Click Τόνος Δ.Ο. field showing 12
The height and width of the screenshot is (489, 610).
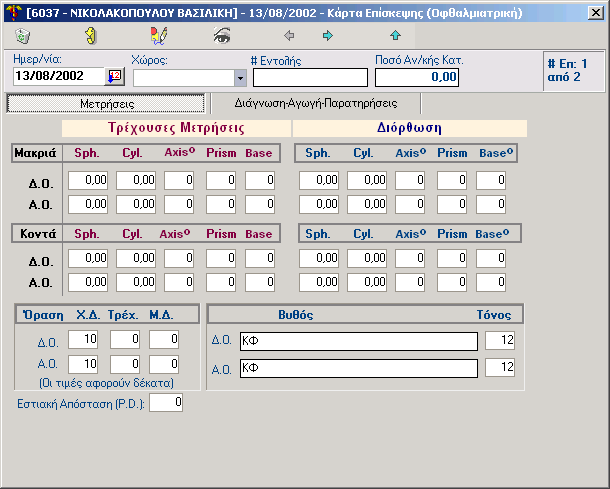point(500,340)
